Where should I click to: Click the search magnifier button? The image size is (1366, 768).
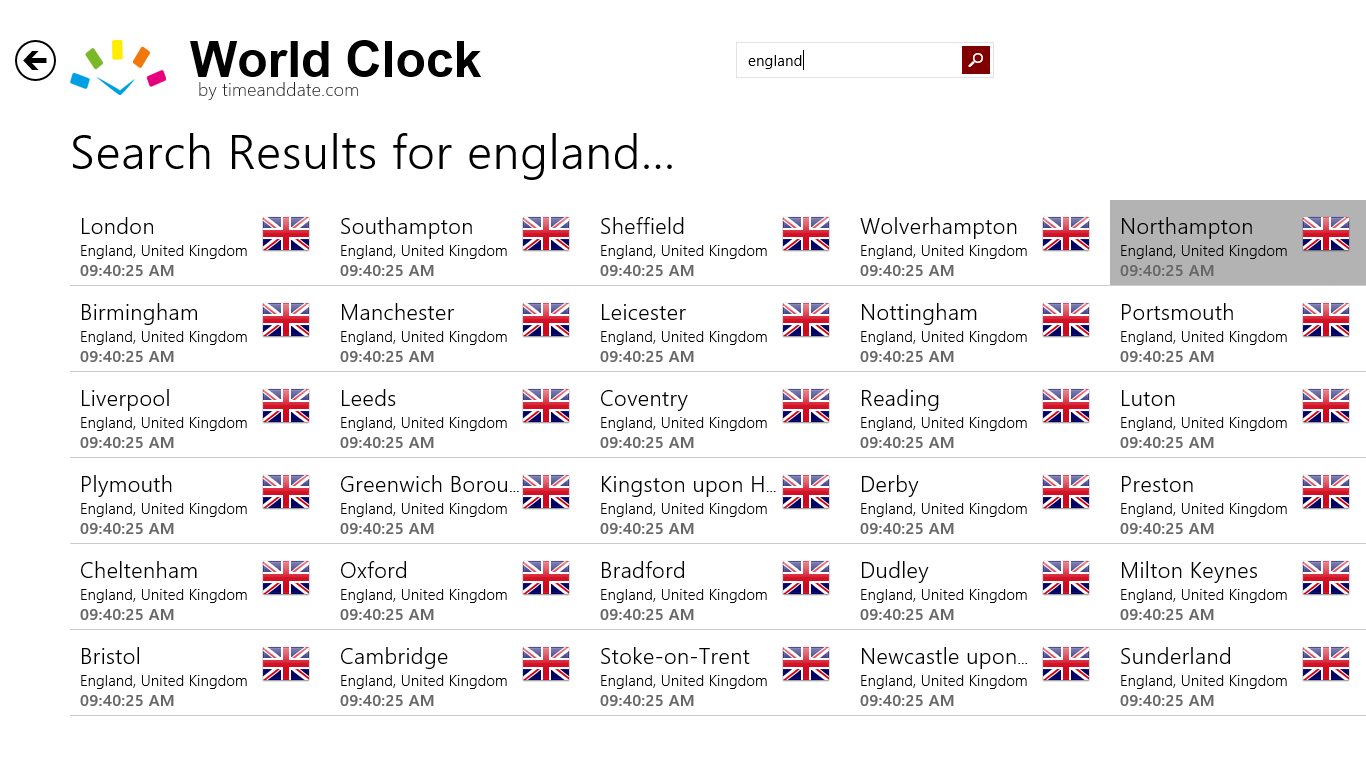coord(976,60)
